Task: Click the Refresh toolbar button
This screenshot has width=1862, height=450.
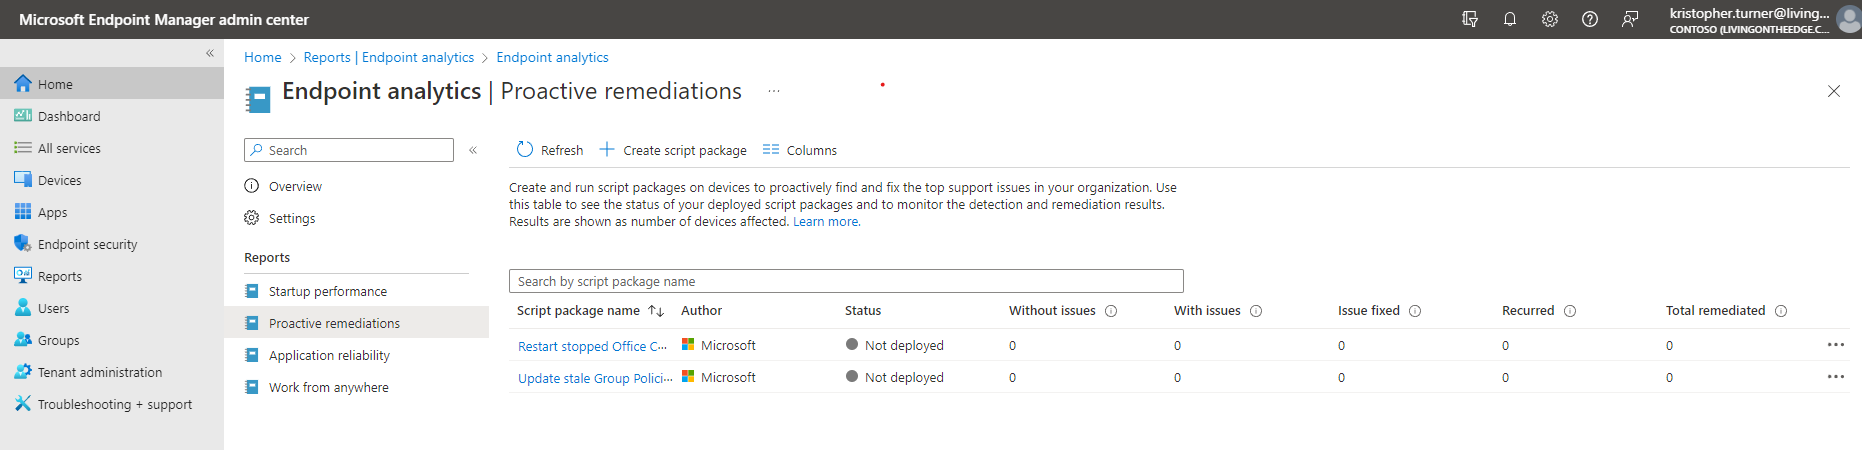Action: click(550, 150)
